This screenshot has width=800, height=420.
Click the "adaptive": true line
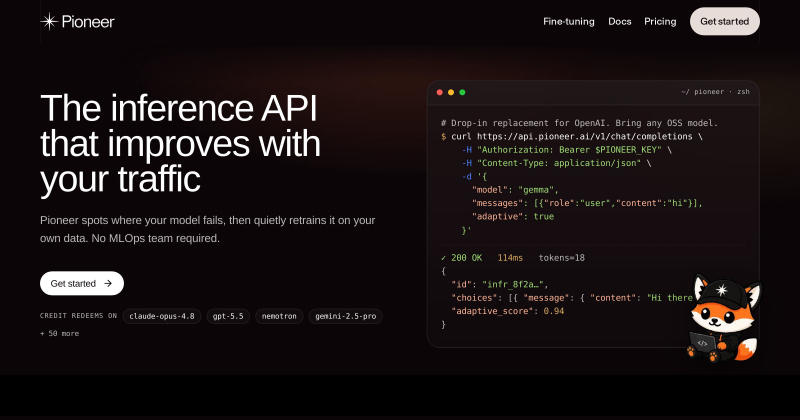(x=513, y=216)
